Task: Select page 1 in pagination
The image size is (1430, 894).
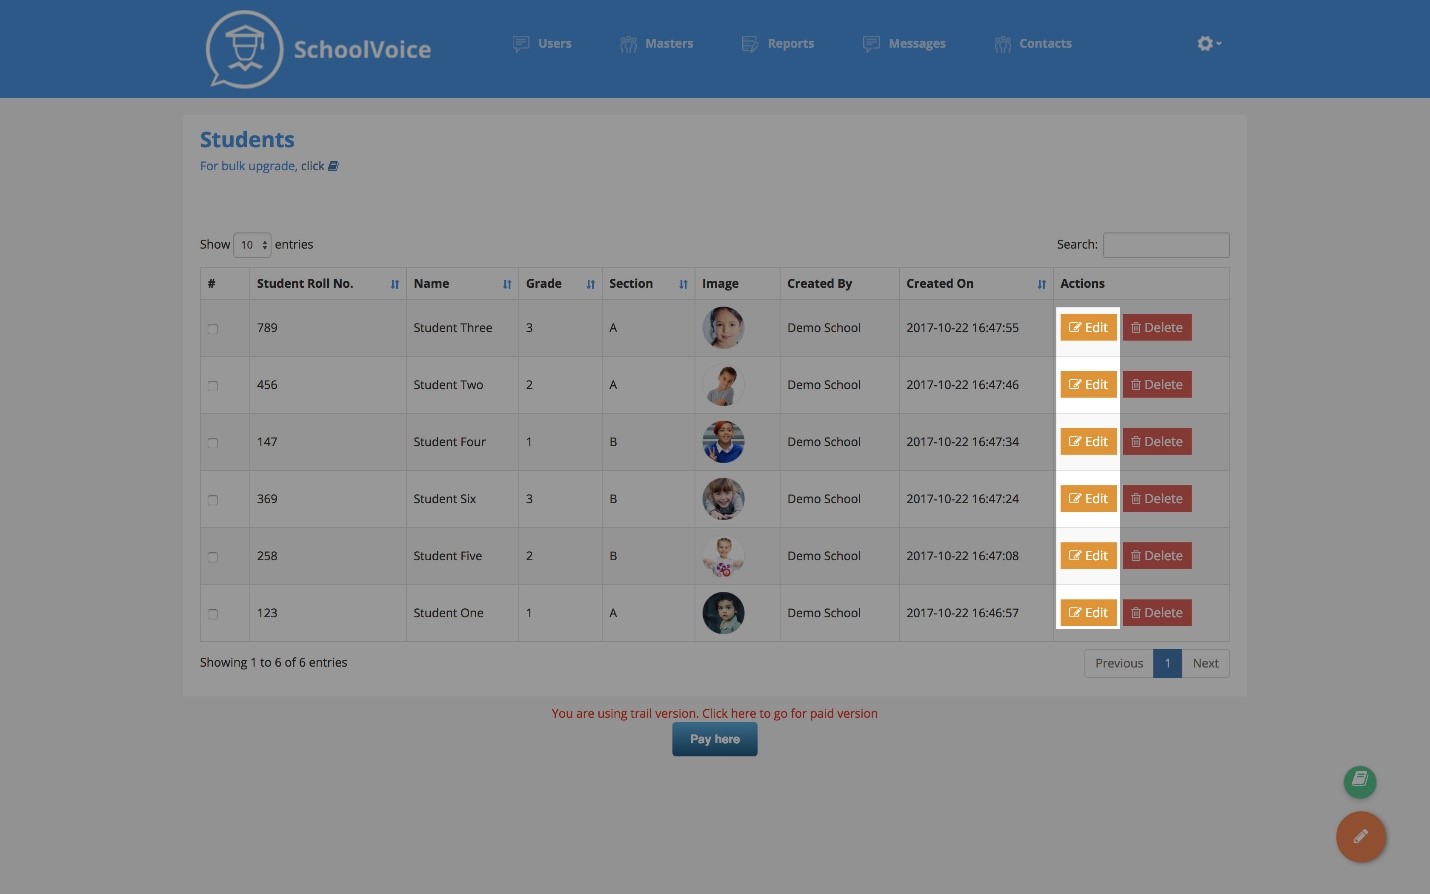Action: click(x=1167, y=663)
